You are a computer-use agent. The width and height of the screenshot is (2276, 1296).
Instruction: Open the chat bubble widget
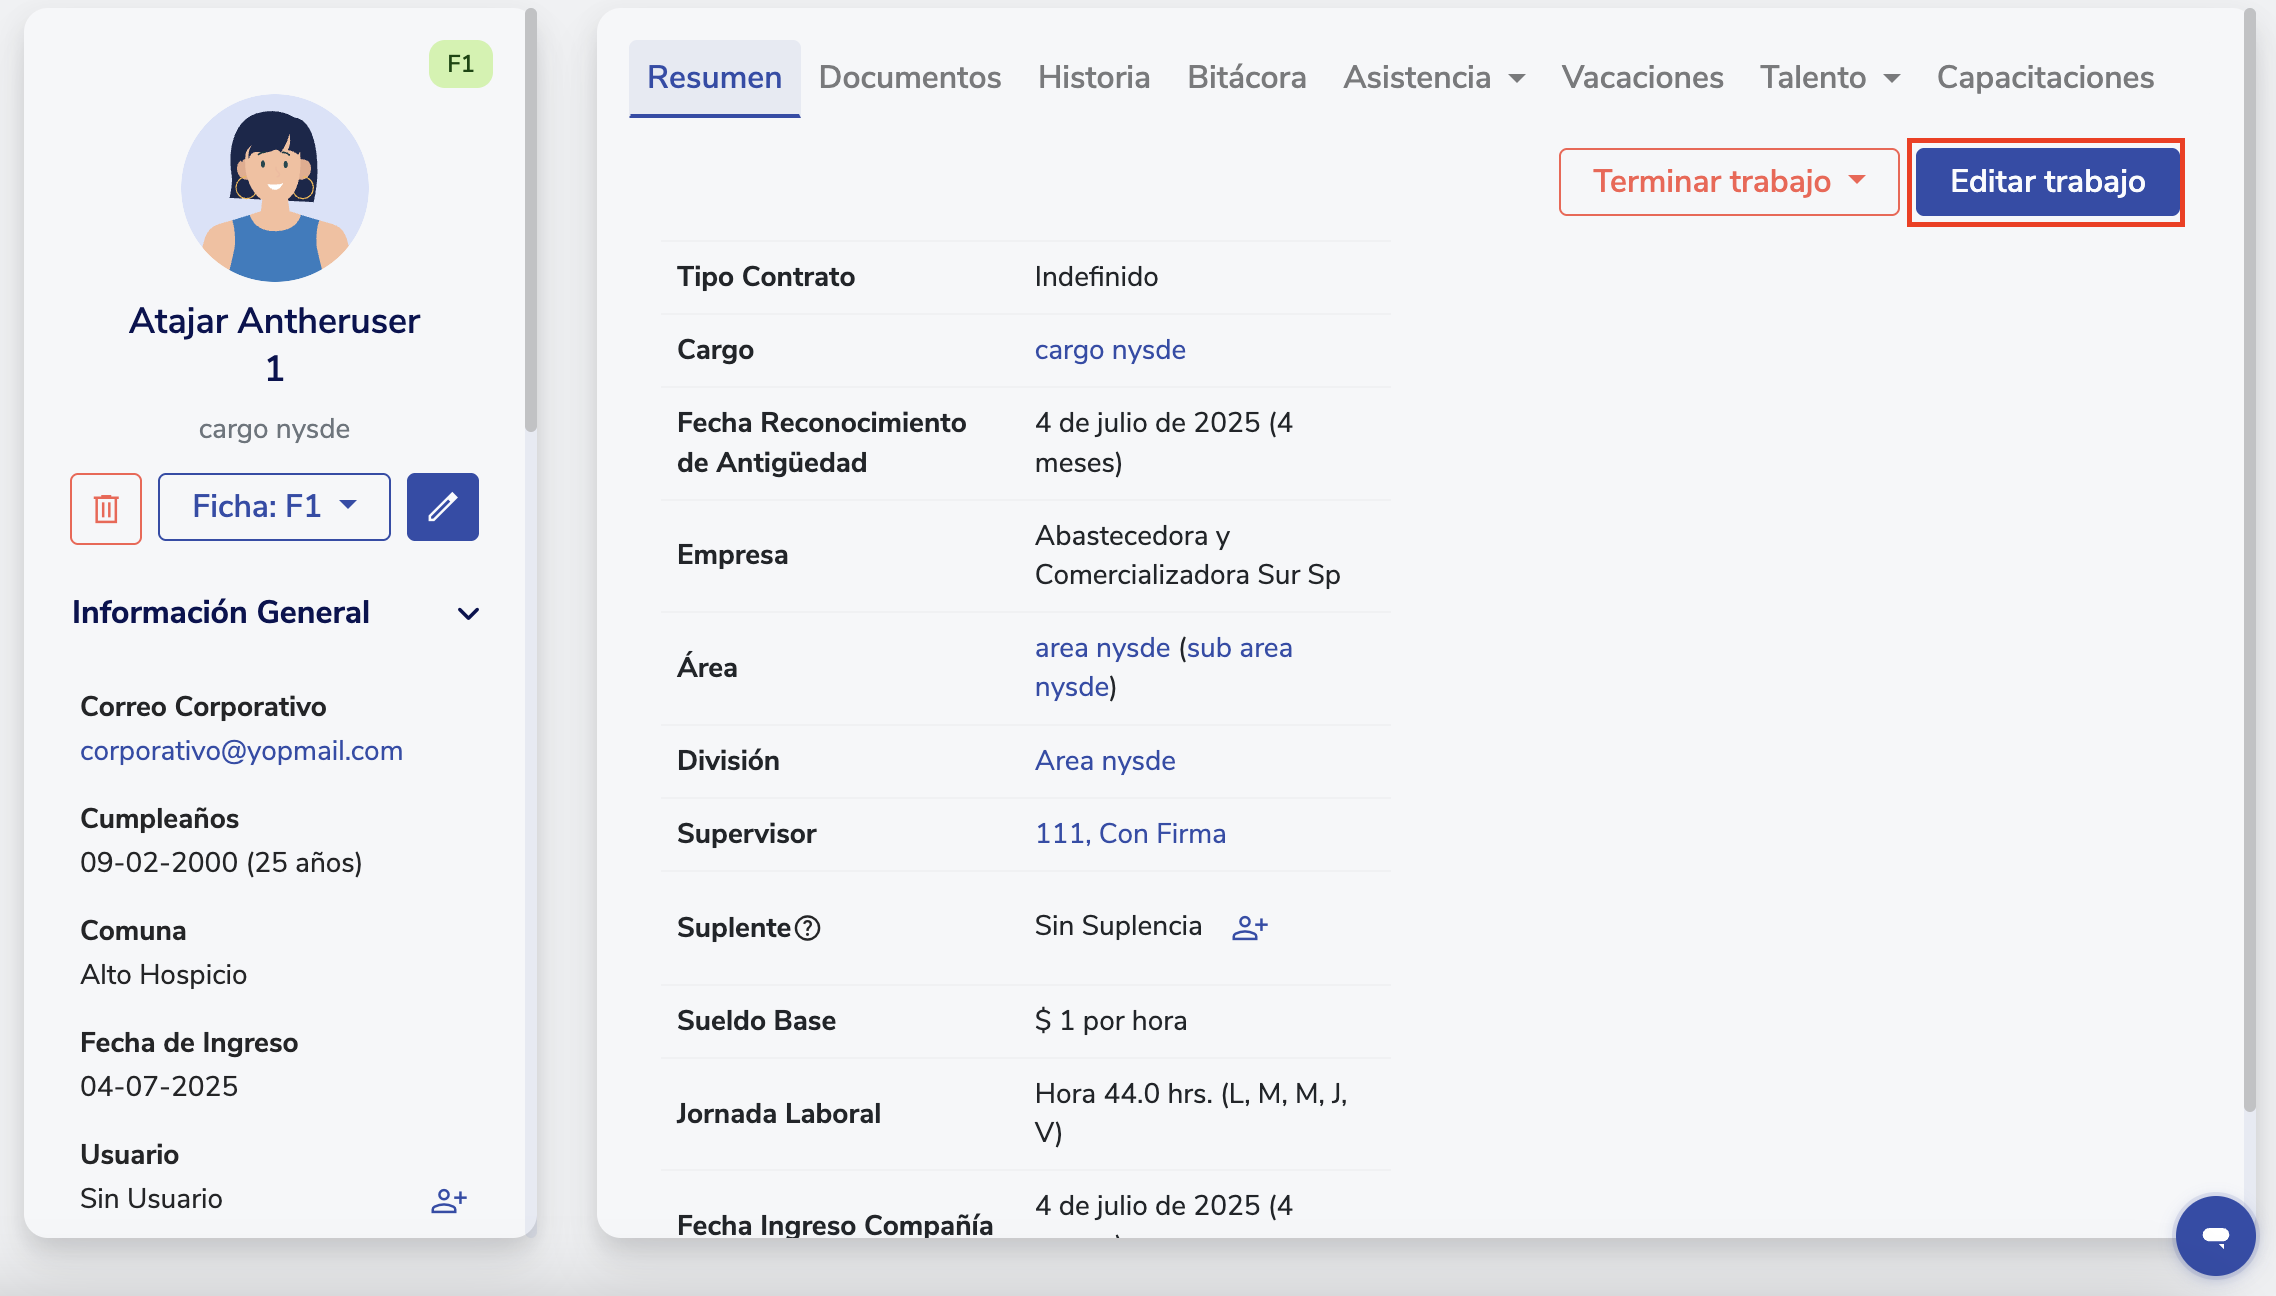[2215, 1236]
